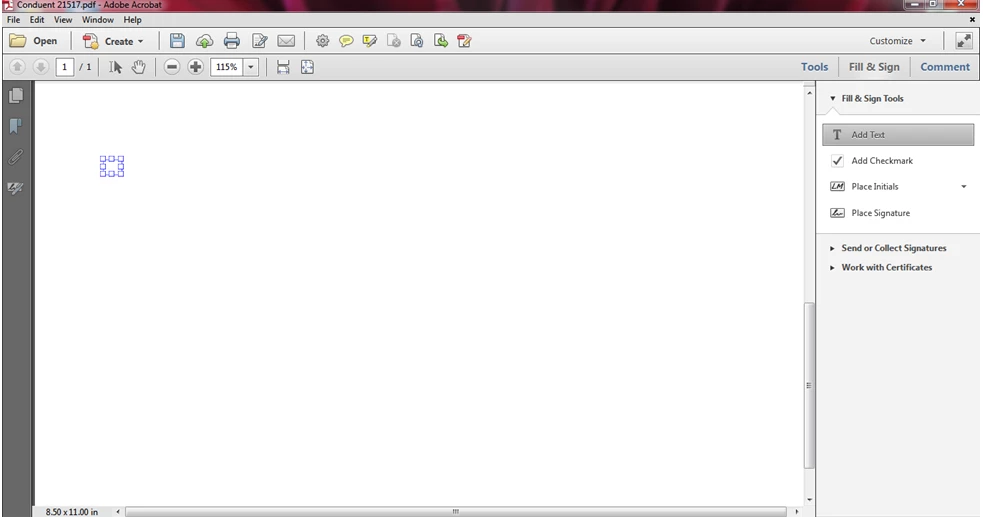Expand Send or Collect Signatures section
Viewport: 983px width, 517px height.
[x=832, y=248]
